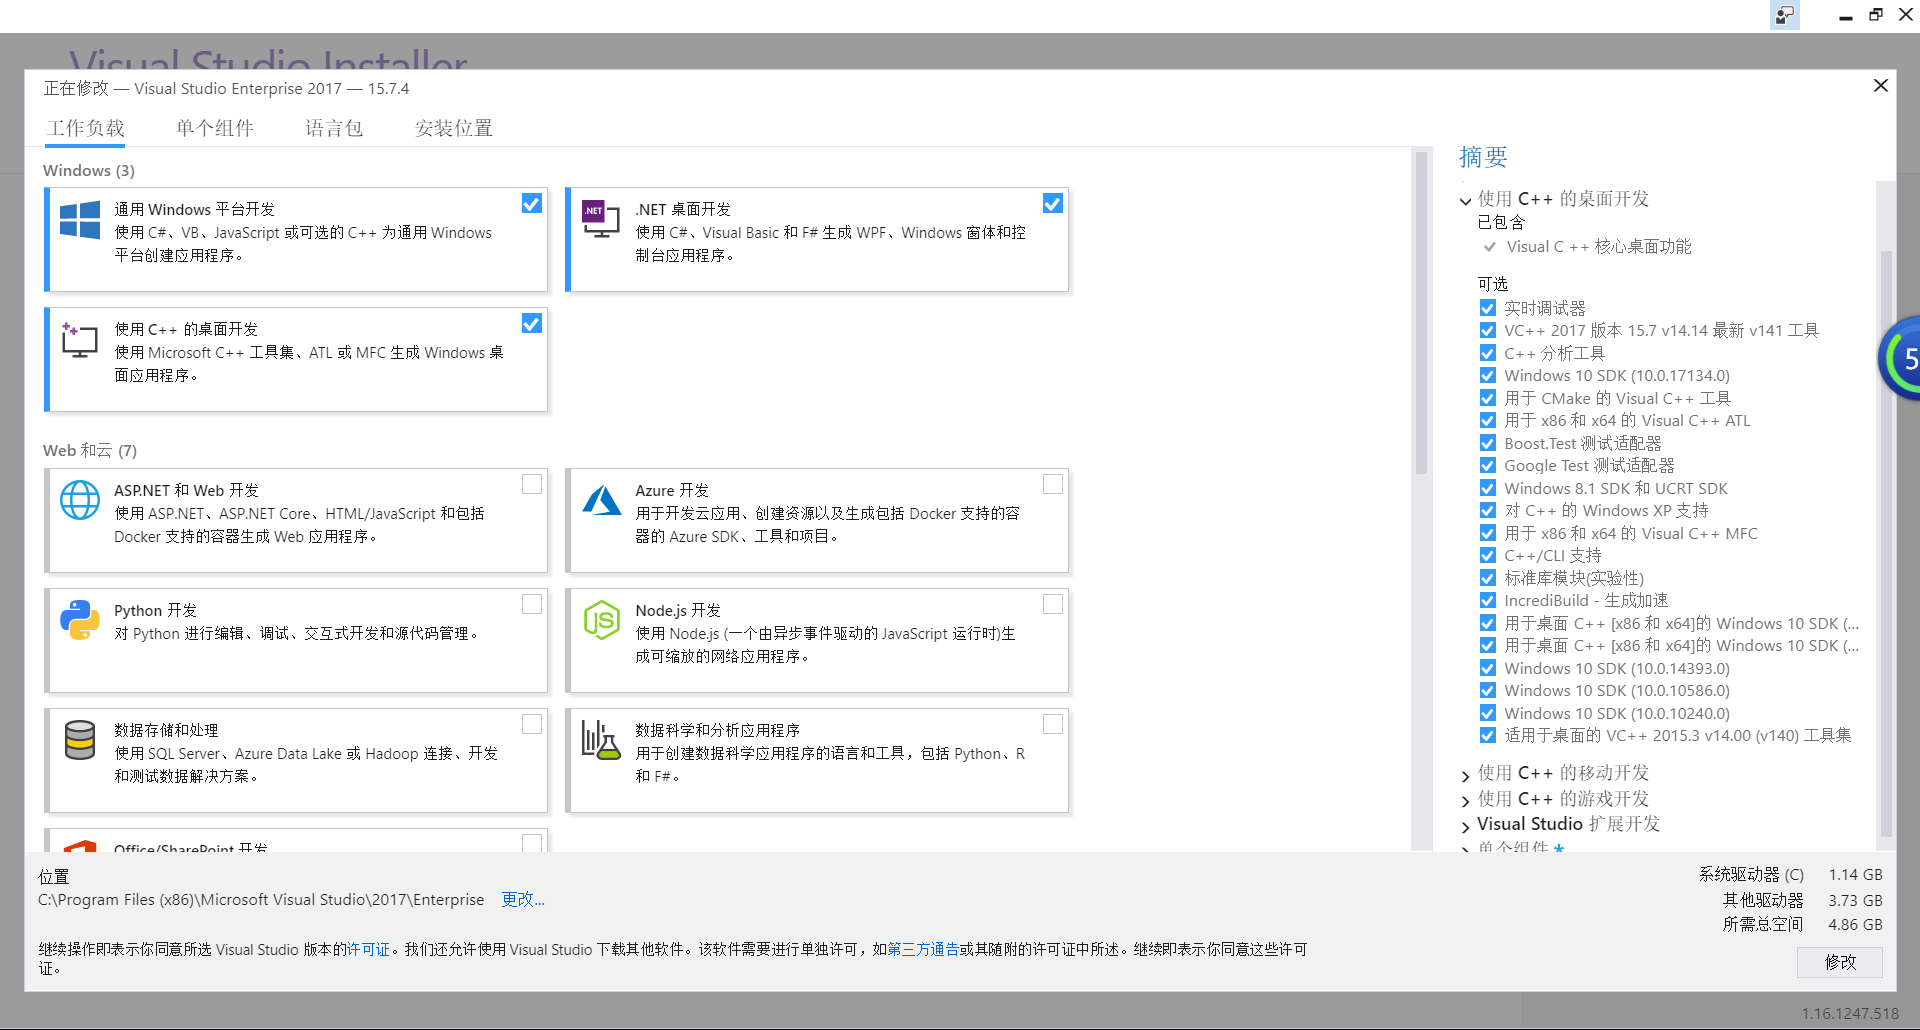Check 数据科学和分析应用程序 workload
The width and height of the screenshot is (1920, 1030).
tap(1053, 724)
